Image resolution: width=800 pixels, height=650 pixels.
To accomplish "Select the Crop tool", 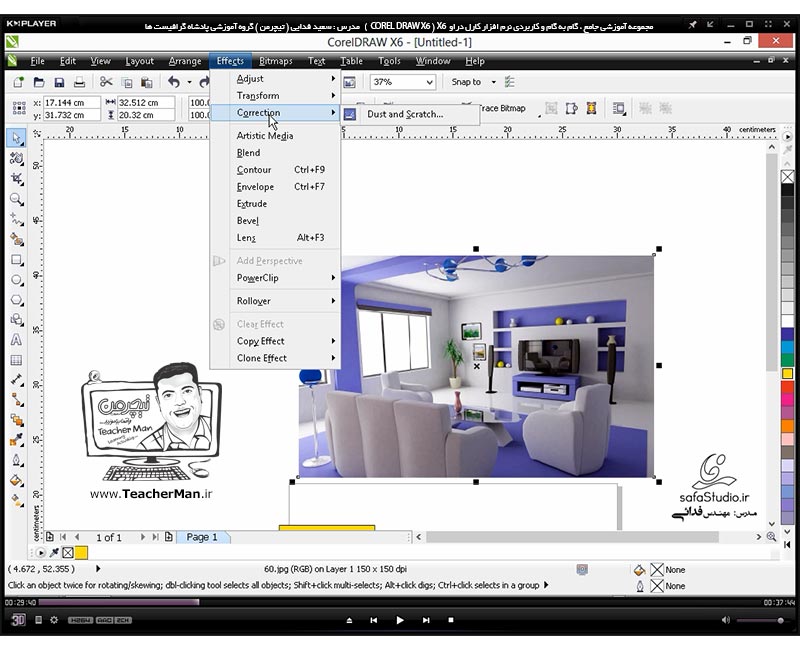I will 16,179.
